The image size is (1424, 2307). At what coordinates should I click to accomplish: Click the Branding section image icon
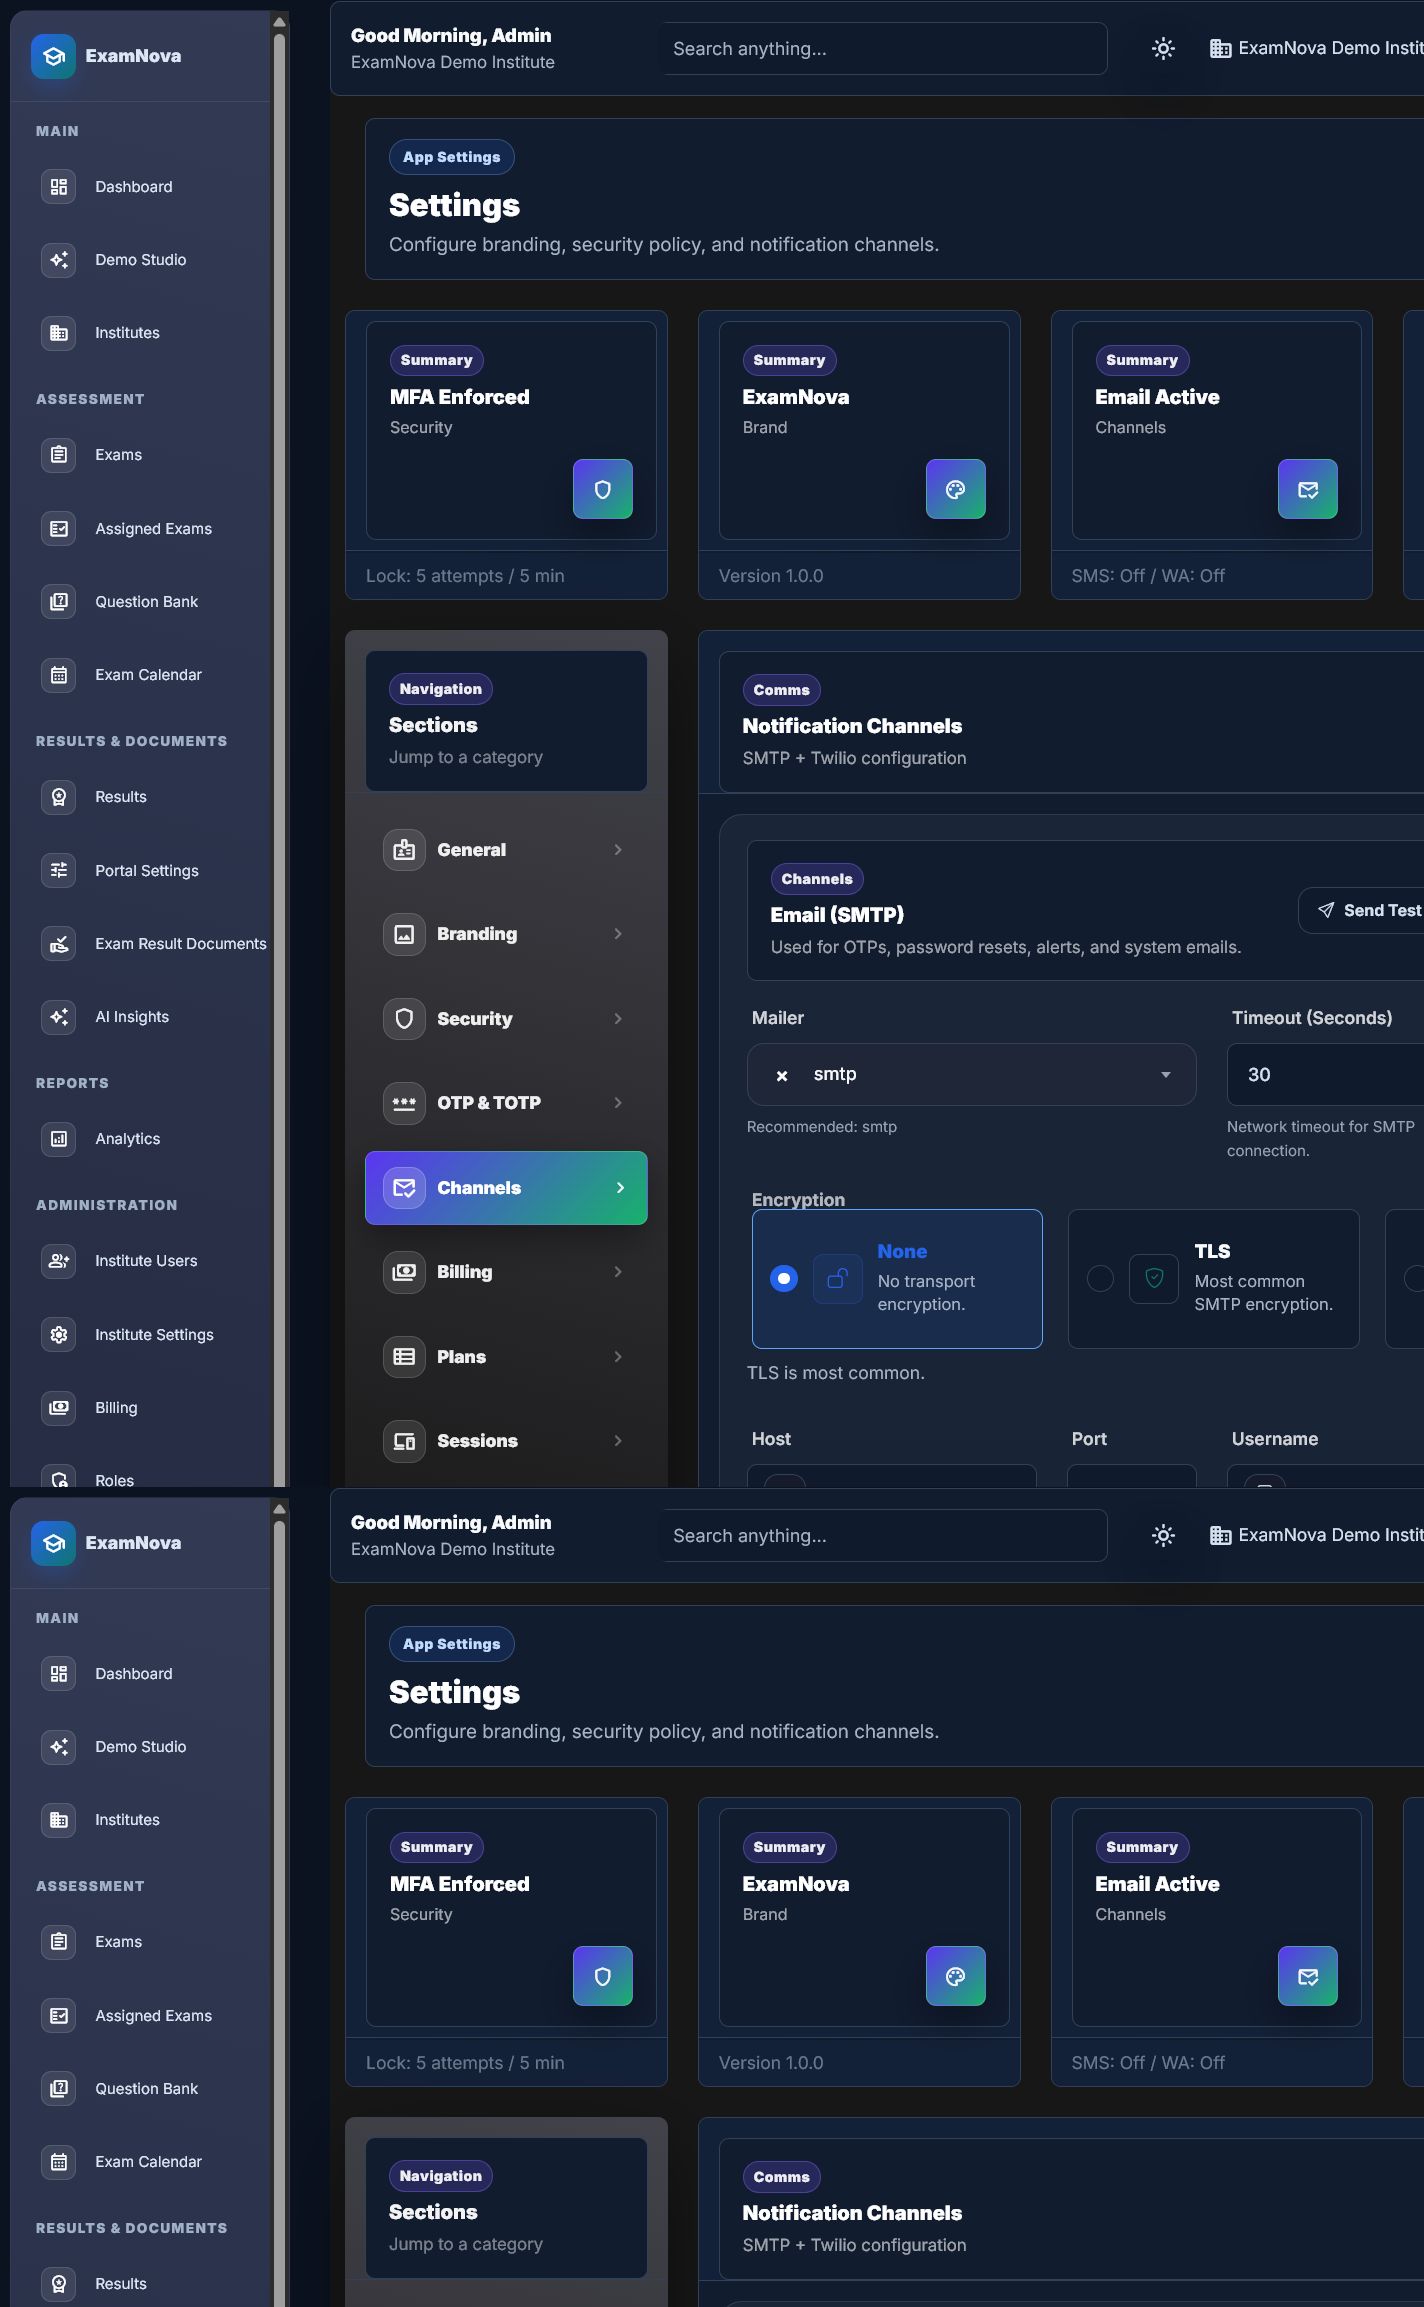point(404,933)
